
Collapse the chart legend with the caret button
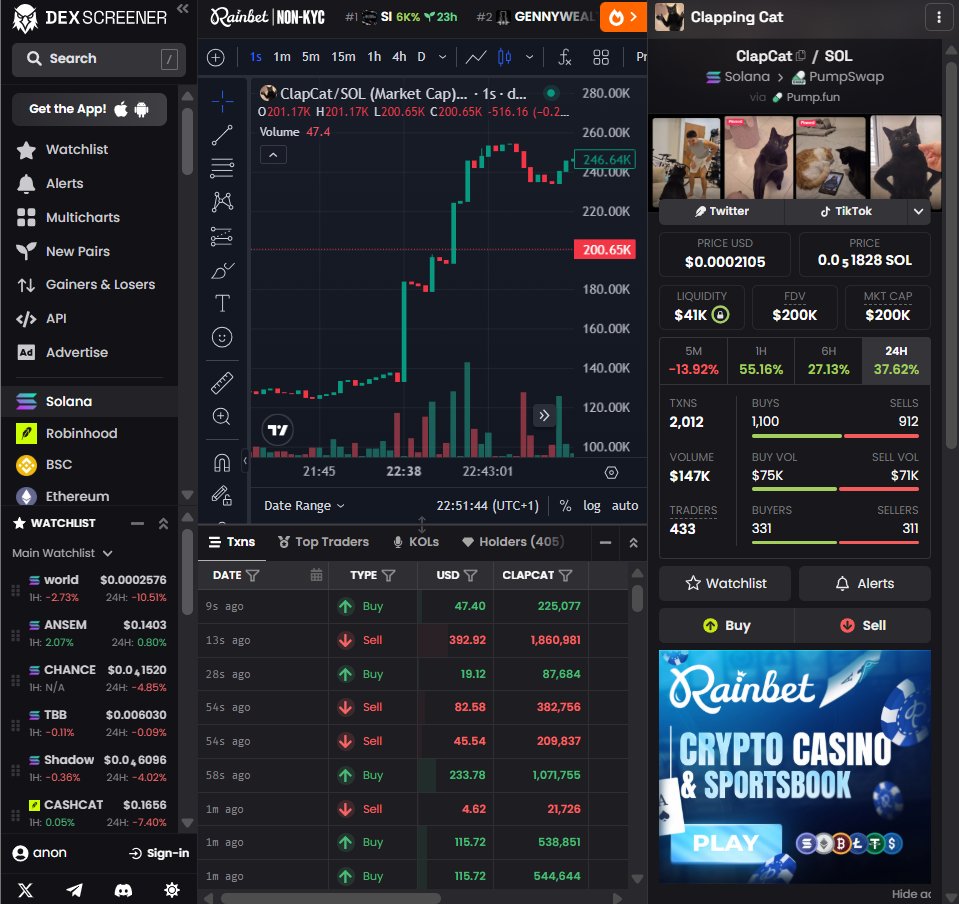point(273,155)
